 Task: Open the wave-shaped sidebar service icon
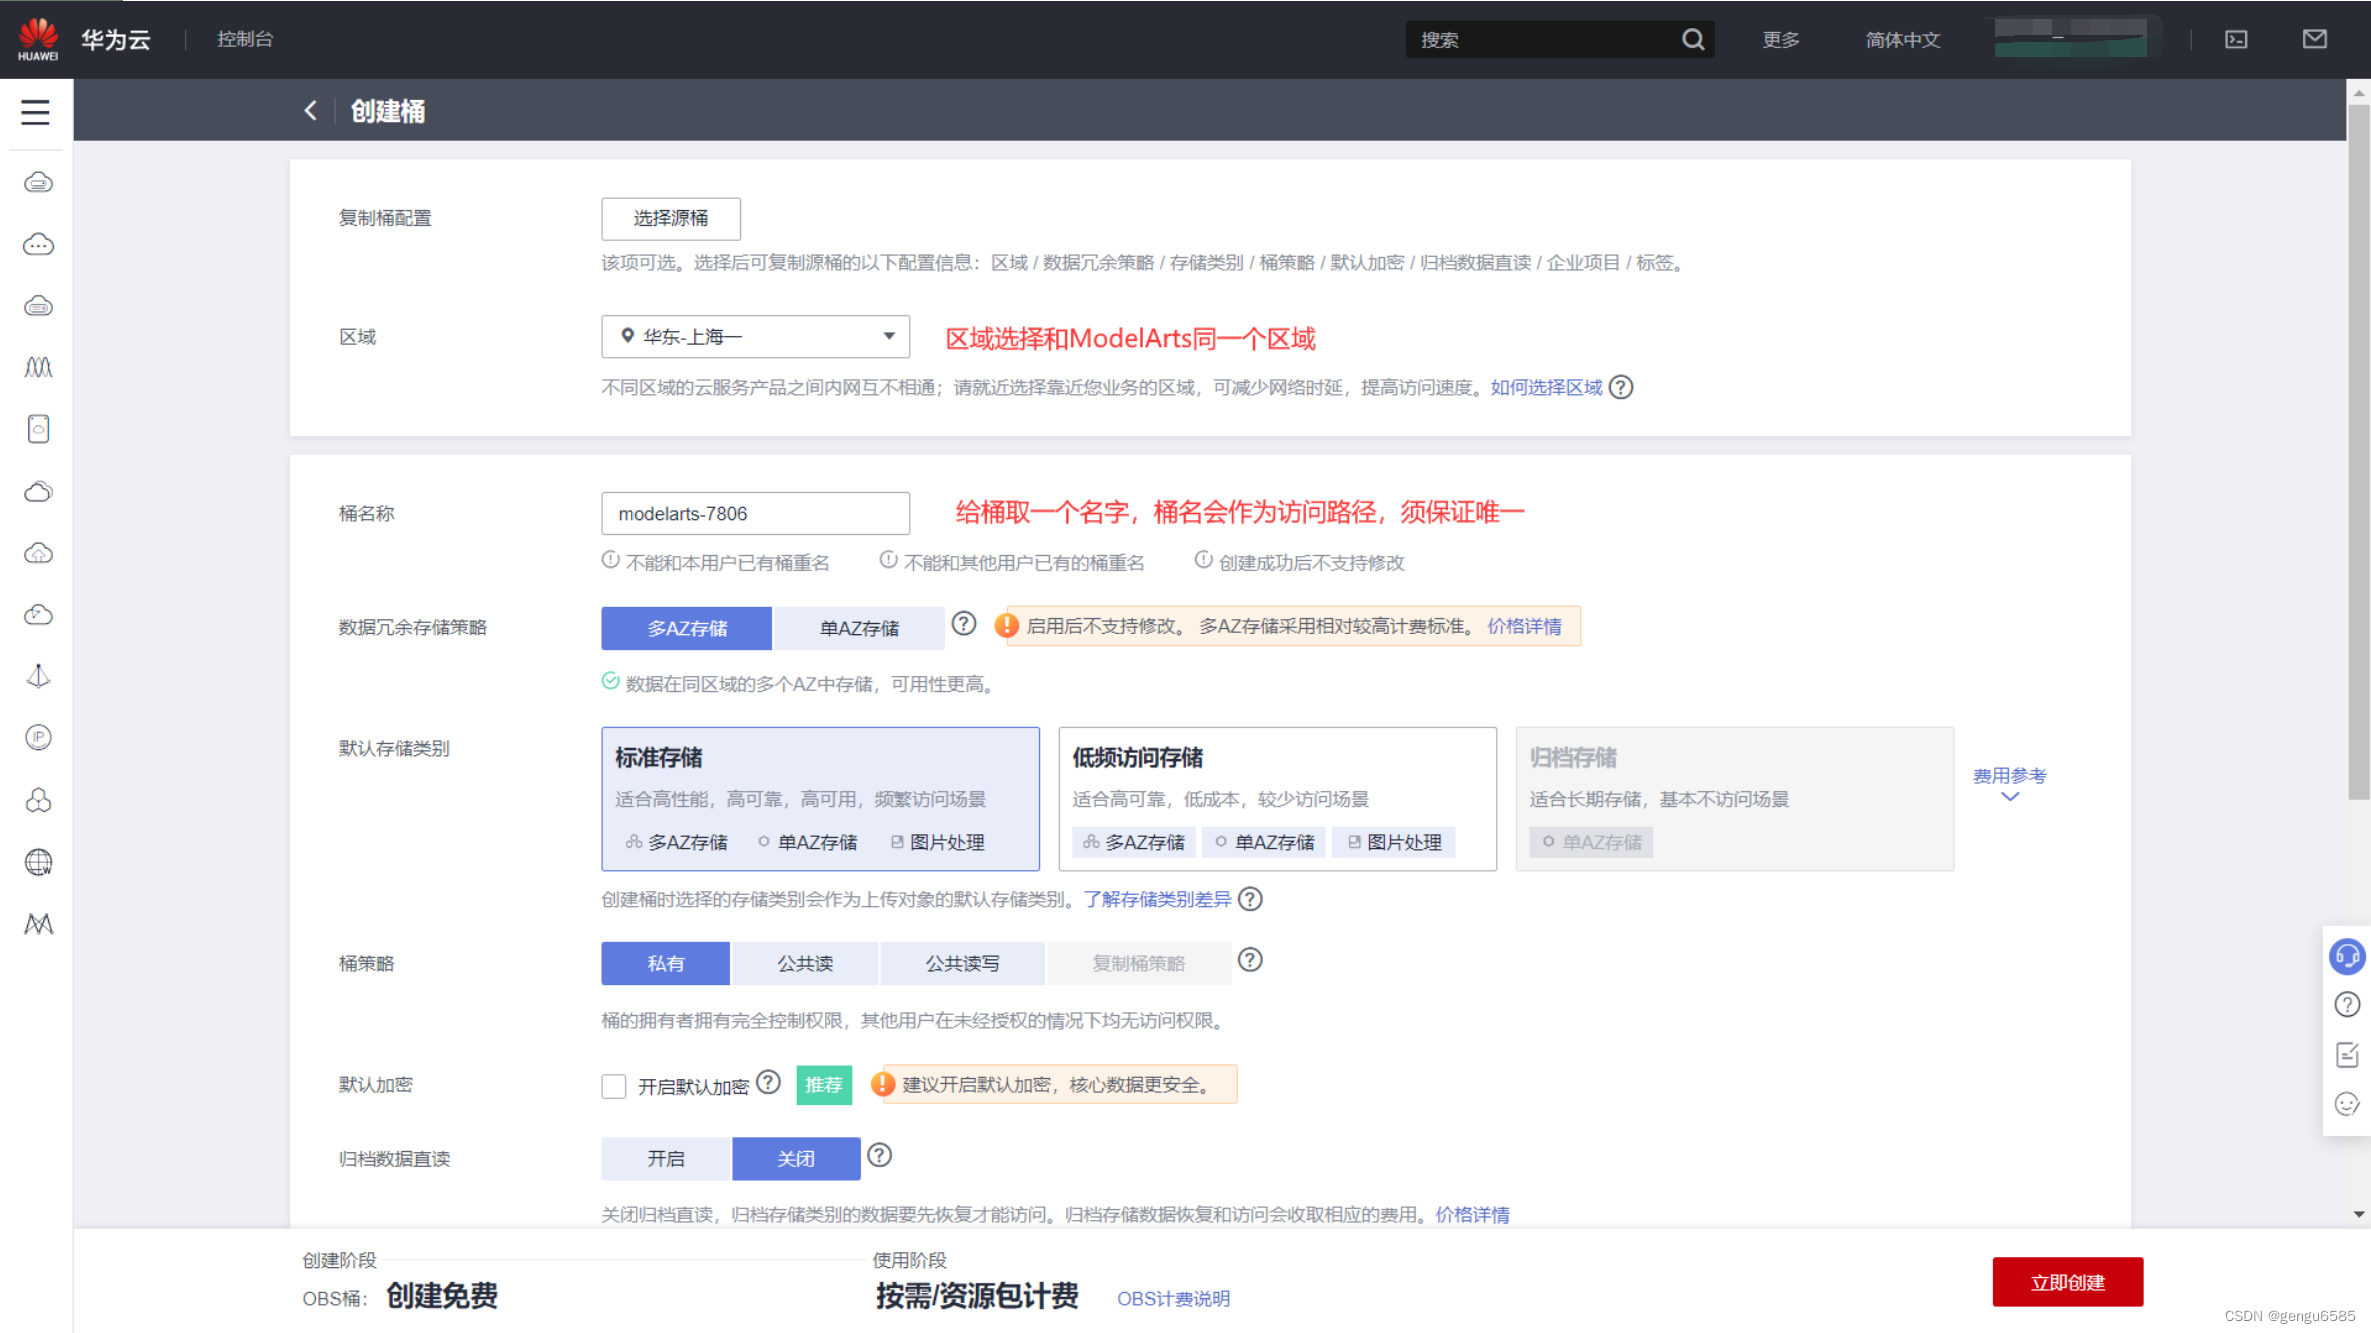(38, 368)
